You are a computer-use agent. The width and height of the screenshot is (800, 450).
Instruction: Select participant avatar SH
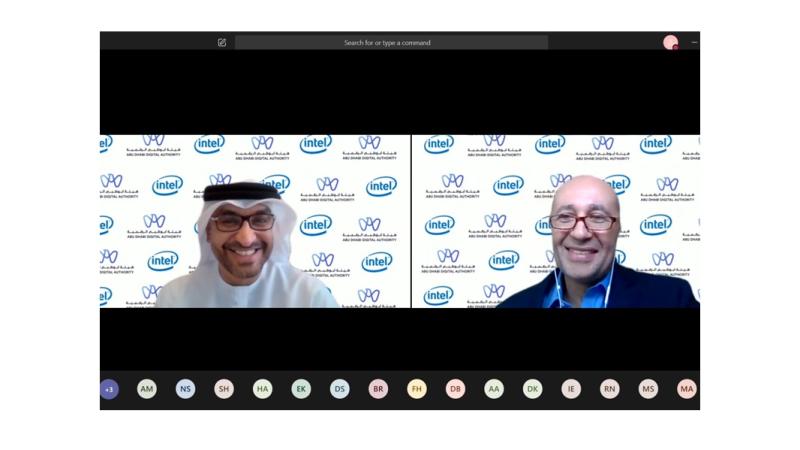coord(224,389)
